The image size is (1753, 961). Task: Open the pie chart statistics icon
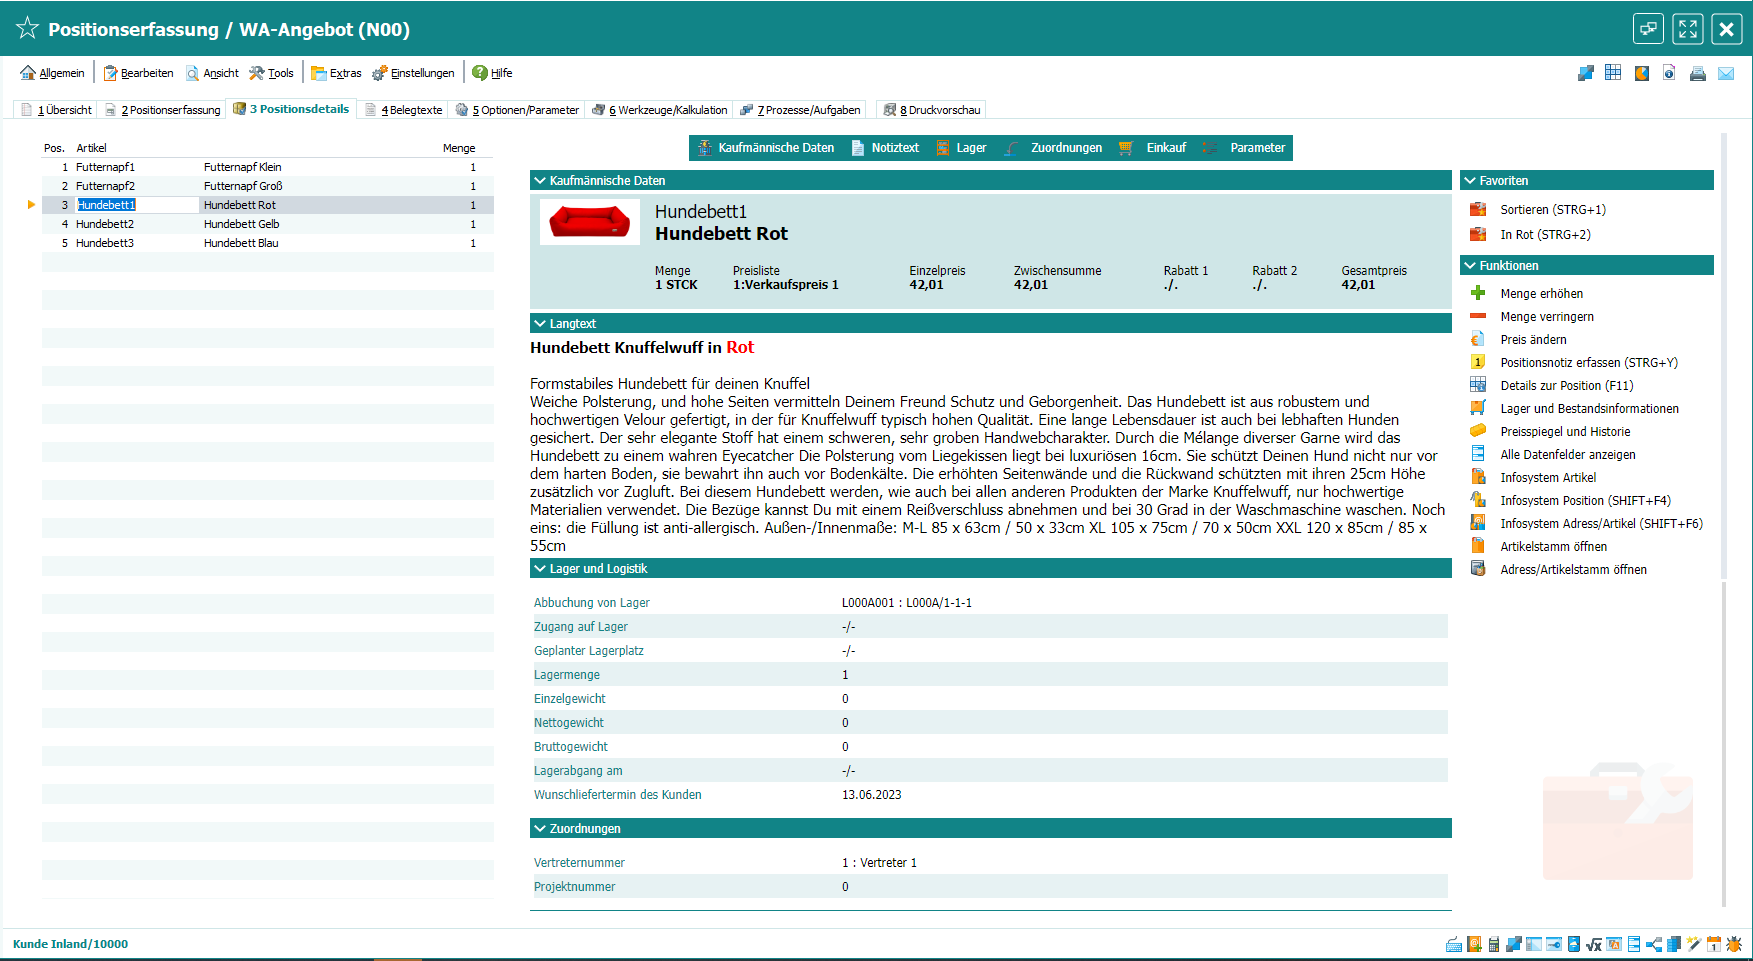click(1641, 73)
